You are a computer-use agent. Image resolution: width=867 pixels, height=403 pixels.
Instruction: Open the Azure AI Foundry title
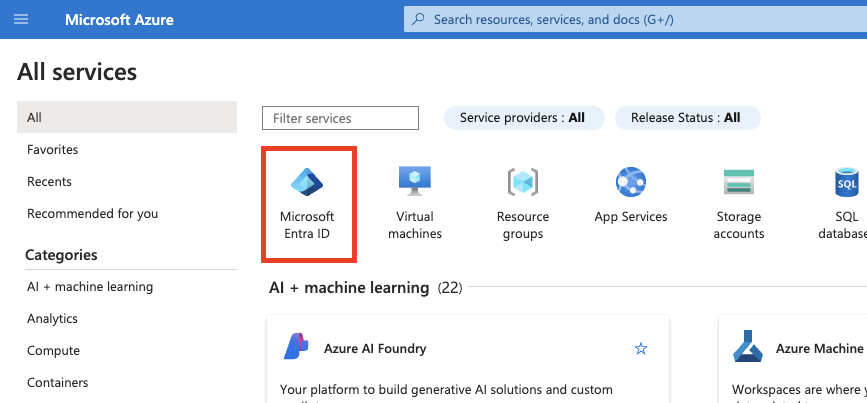tap(375, 349)
